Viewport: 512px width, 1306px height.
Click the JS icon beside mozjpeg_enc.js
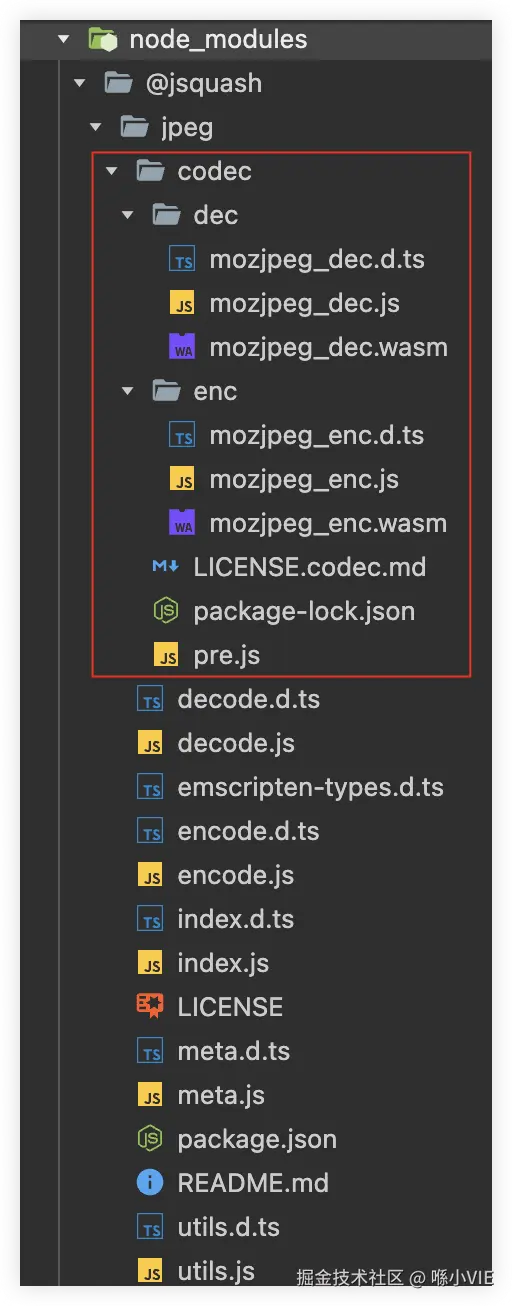click(183, 480)
